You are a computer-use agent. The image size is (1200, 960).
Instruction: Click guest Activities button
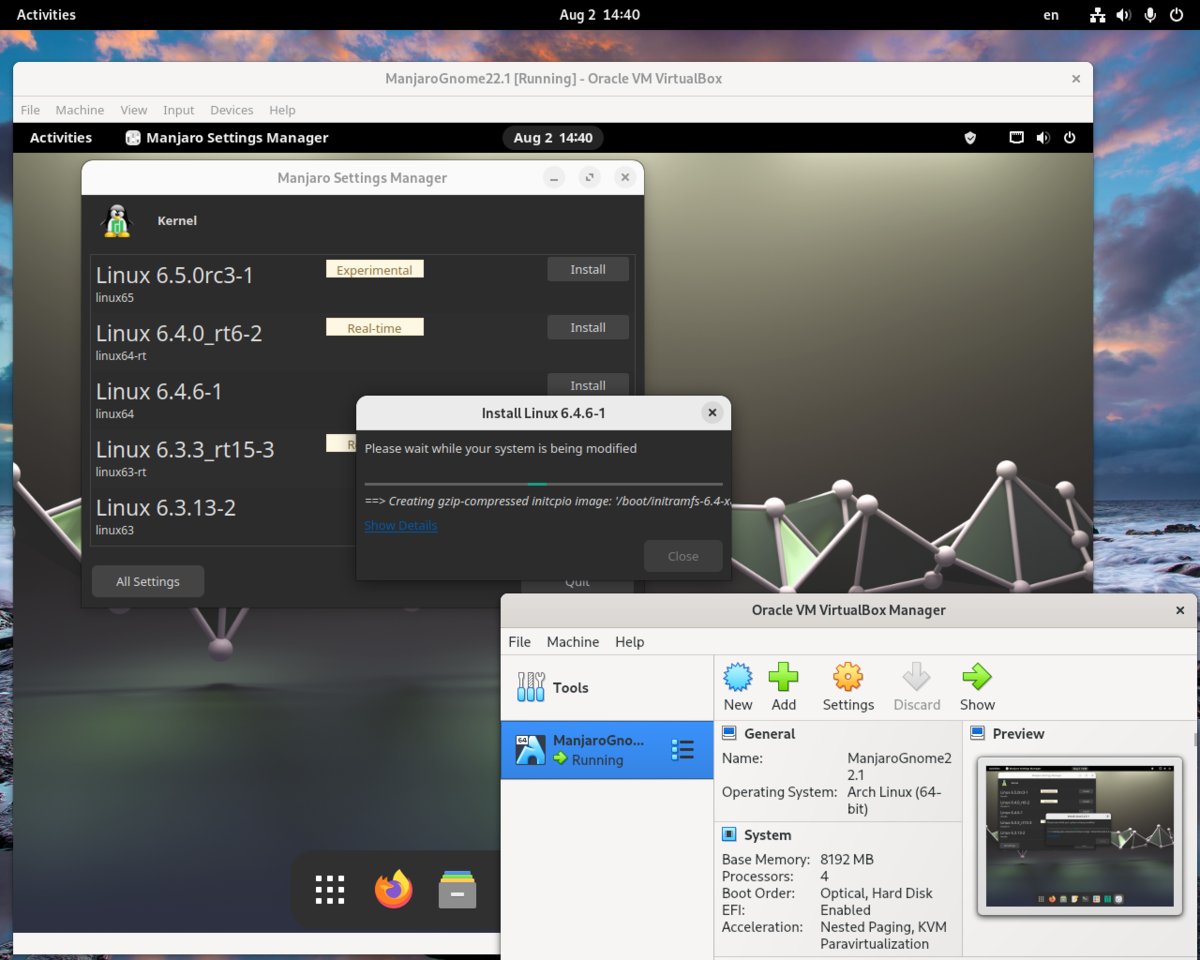click(x=61, y=138)
